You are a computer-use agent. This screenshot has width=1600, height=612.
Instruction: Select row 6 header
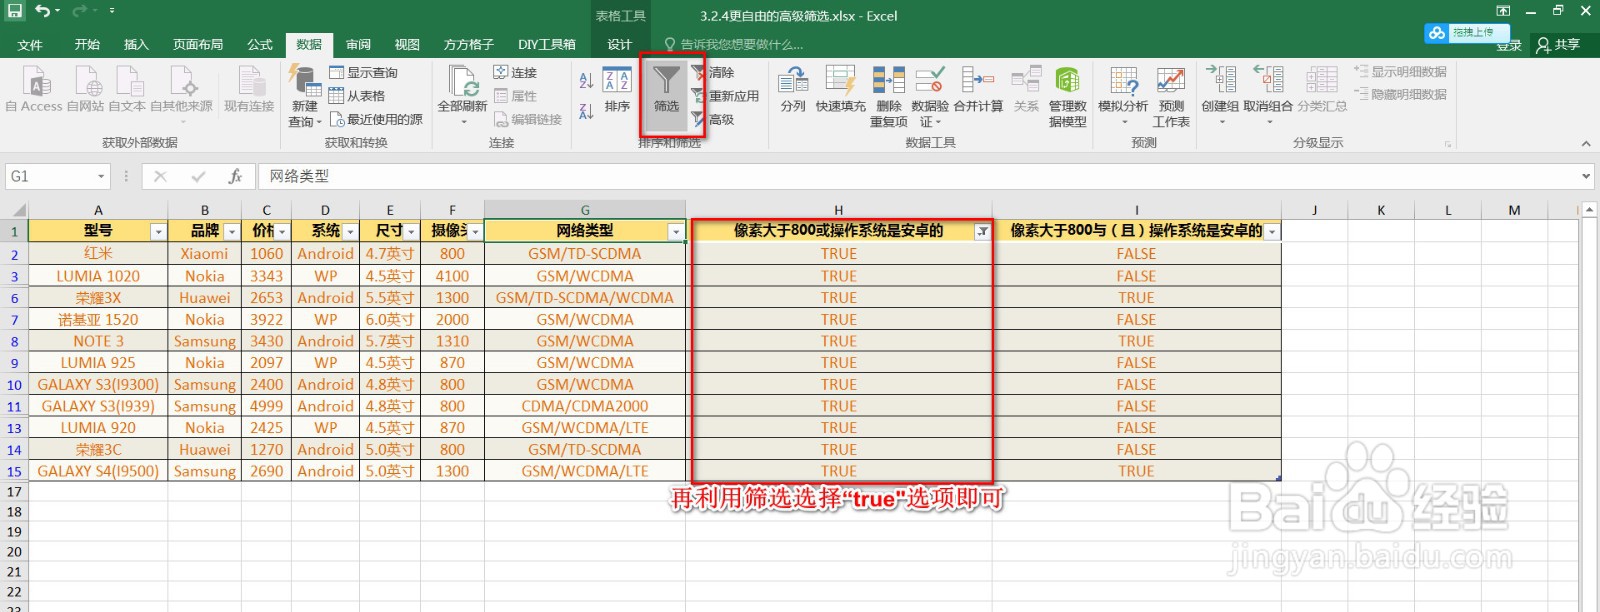click(x=14, y=298)
